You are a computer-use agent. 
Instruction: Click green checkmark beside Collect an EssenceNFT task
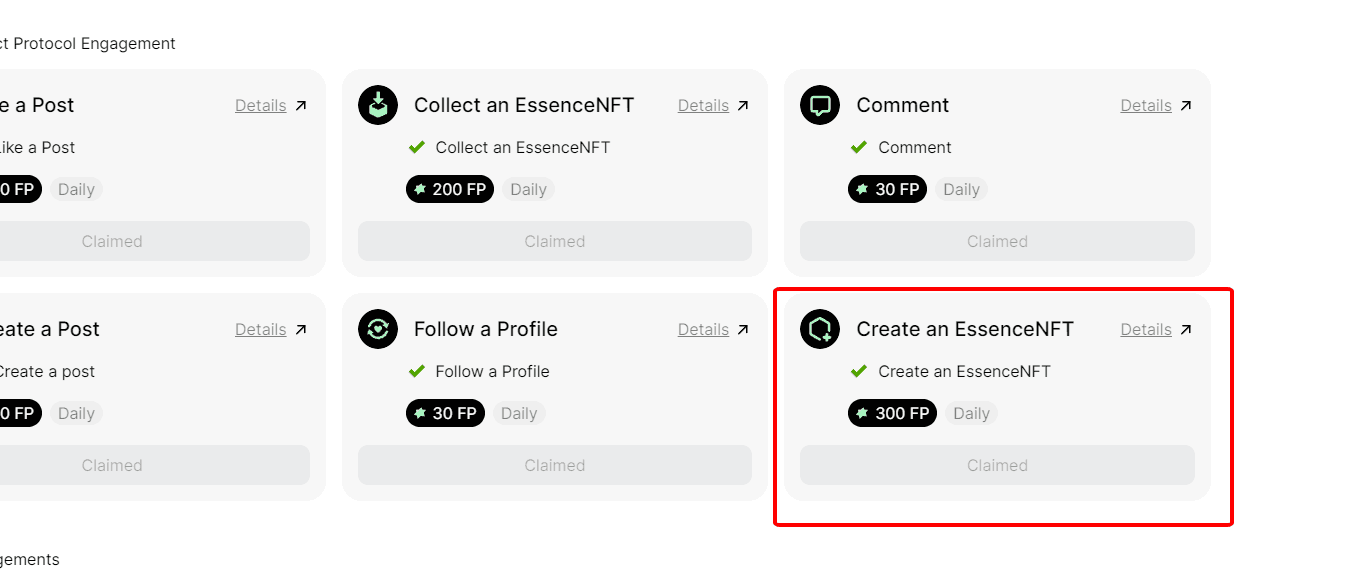[416, 147]
